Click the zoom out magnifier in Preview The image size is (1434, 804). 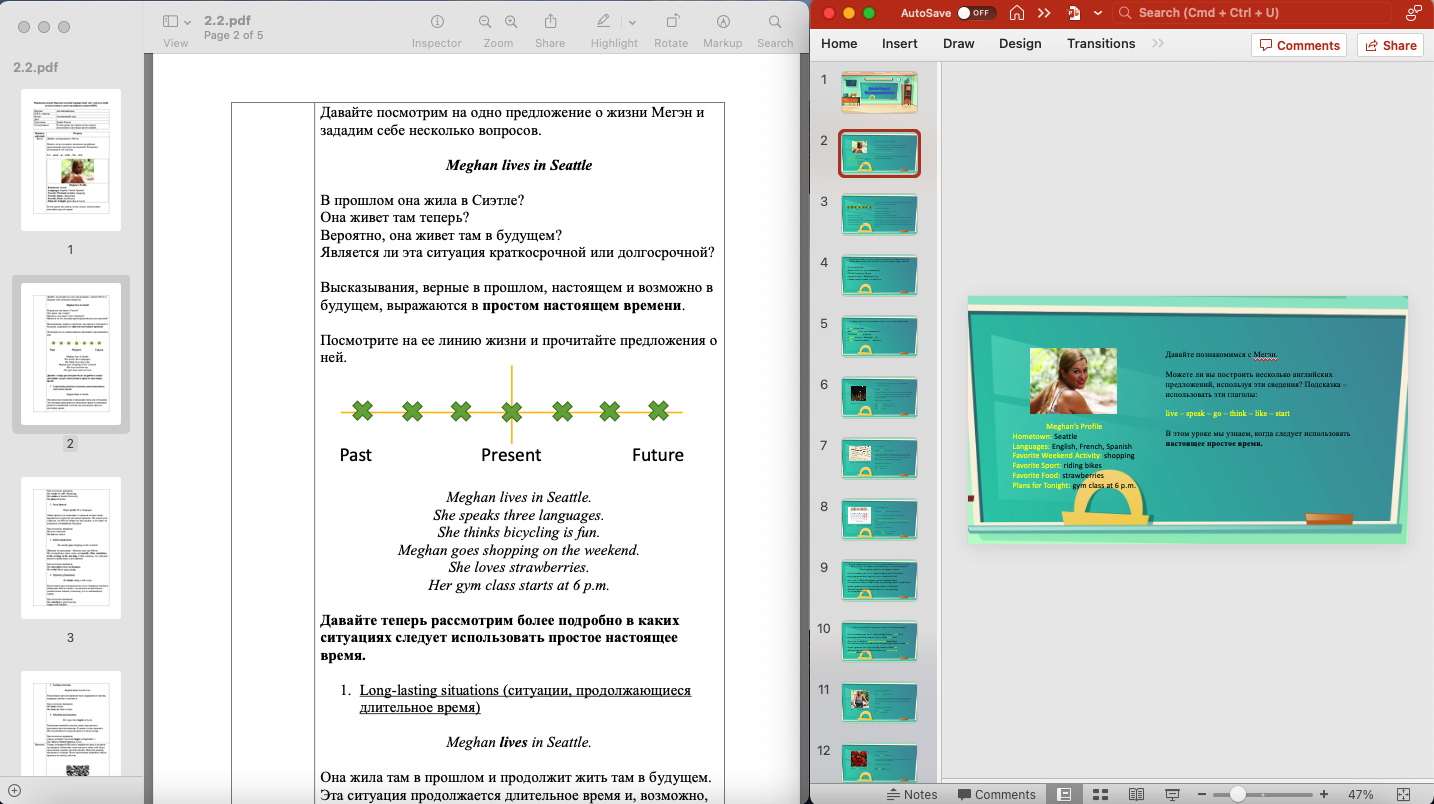[485, 22]
